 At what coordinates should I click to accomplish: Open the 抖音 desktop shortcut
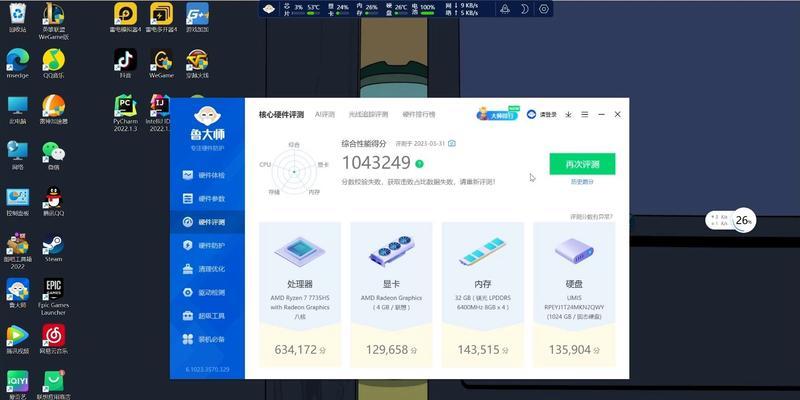pos(125,64)
